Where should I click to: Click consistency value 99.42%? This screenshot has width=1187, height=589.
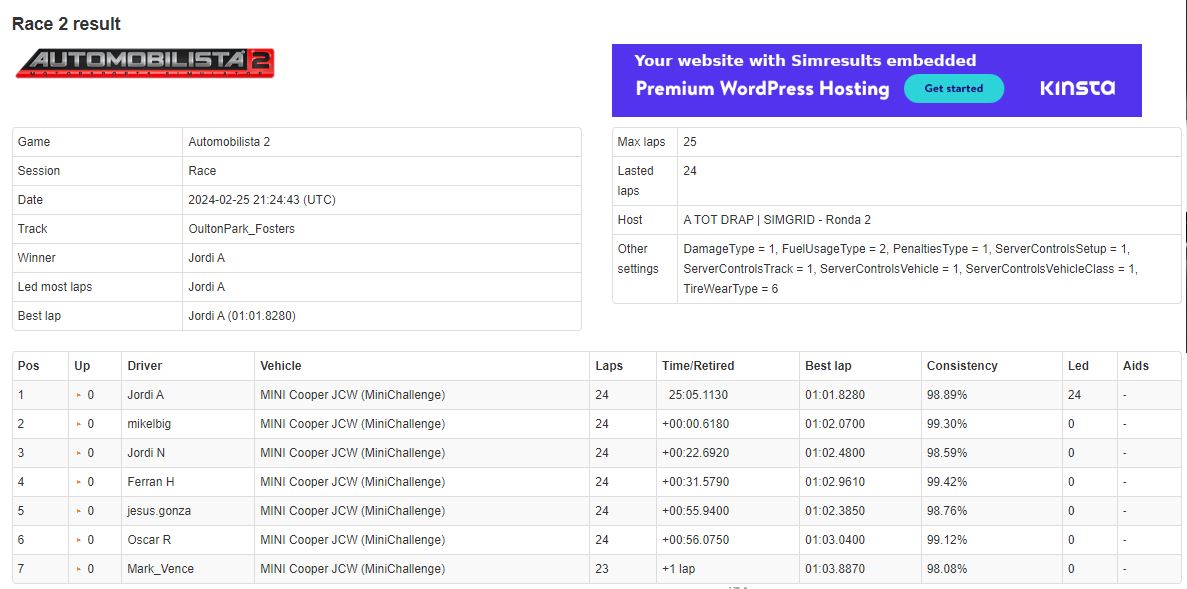click(x=947, y=481)
